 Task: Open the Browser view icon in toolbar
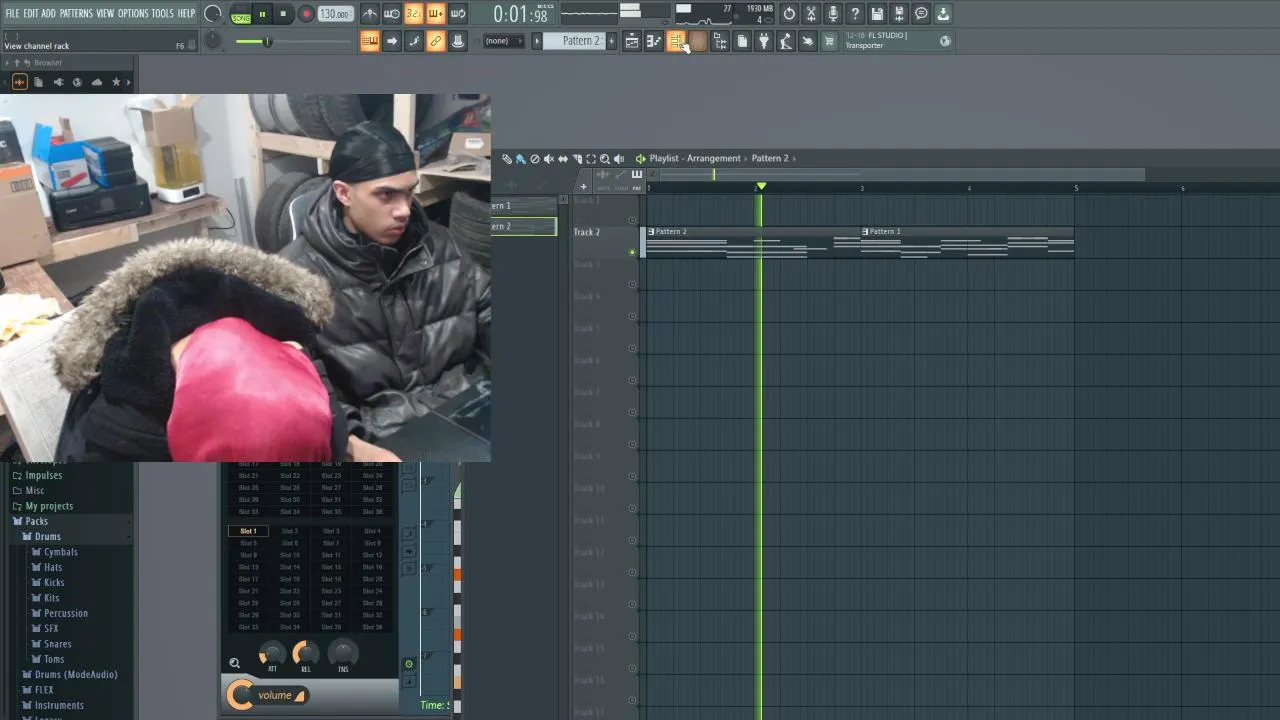(x=720, y=41)
